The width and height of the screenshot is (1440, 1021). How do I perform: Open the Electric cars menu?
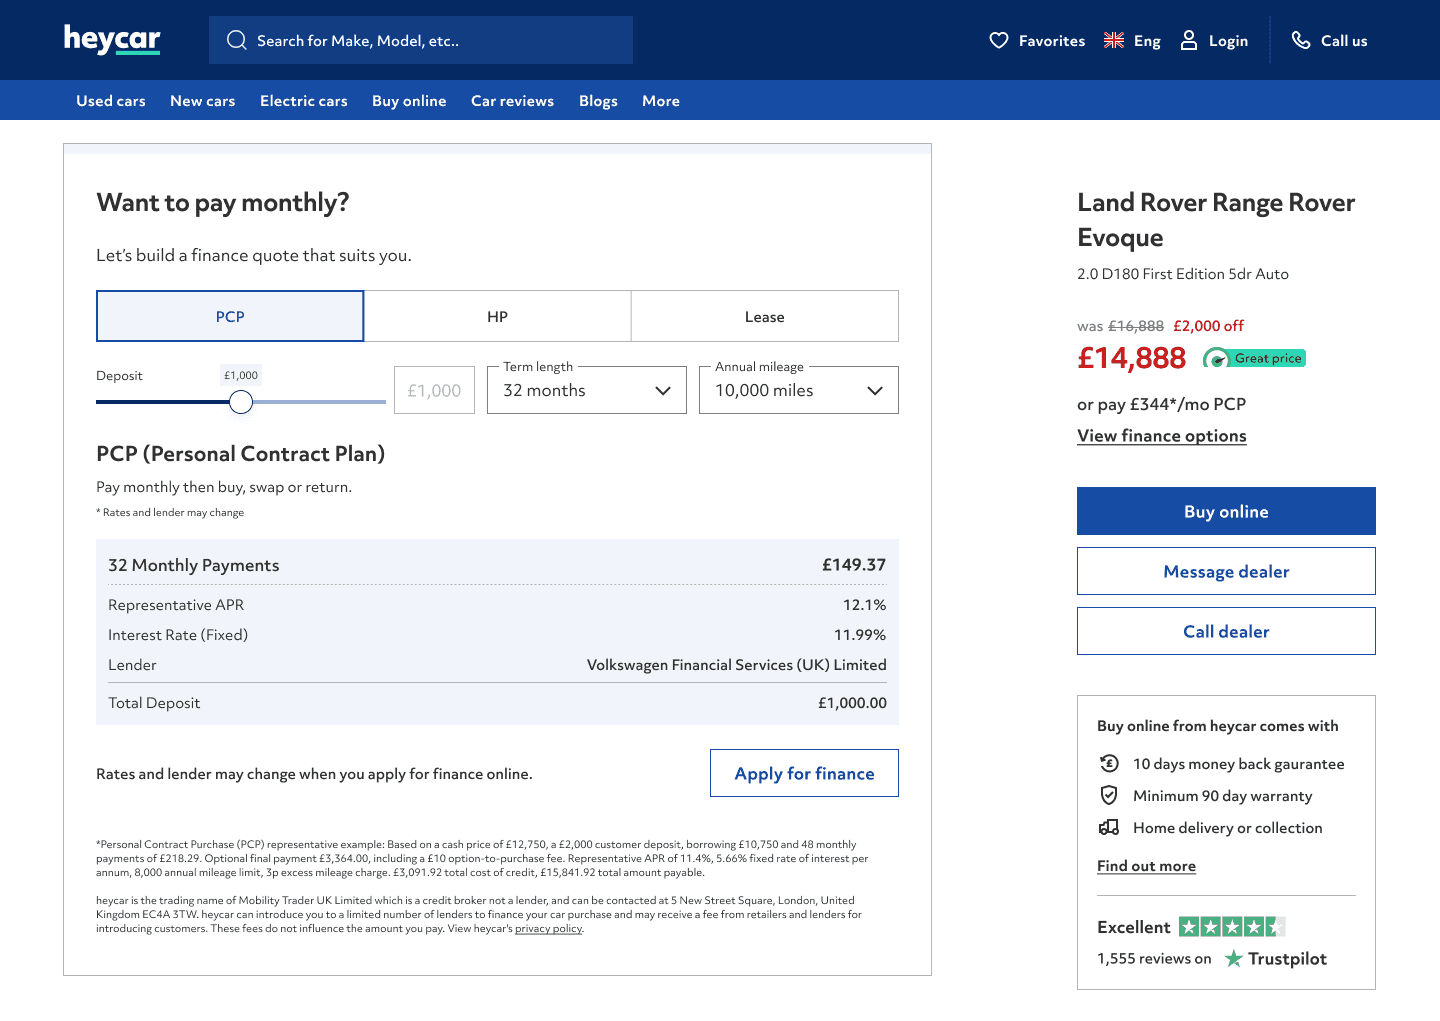pyautogui.click(x=304, y=101)
